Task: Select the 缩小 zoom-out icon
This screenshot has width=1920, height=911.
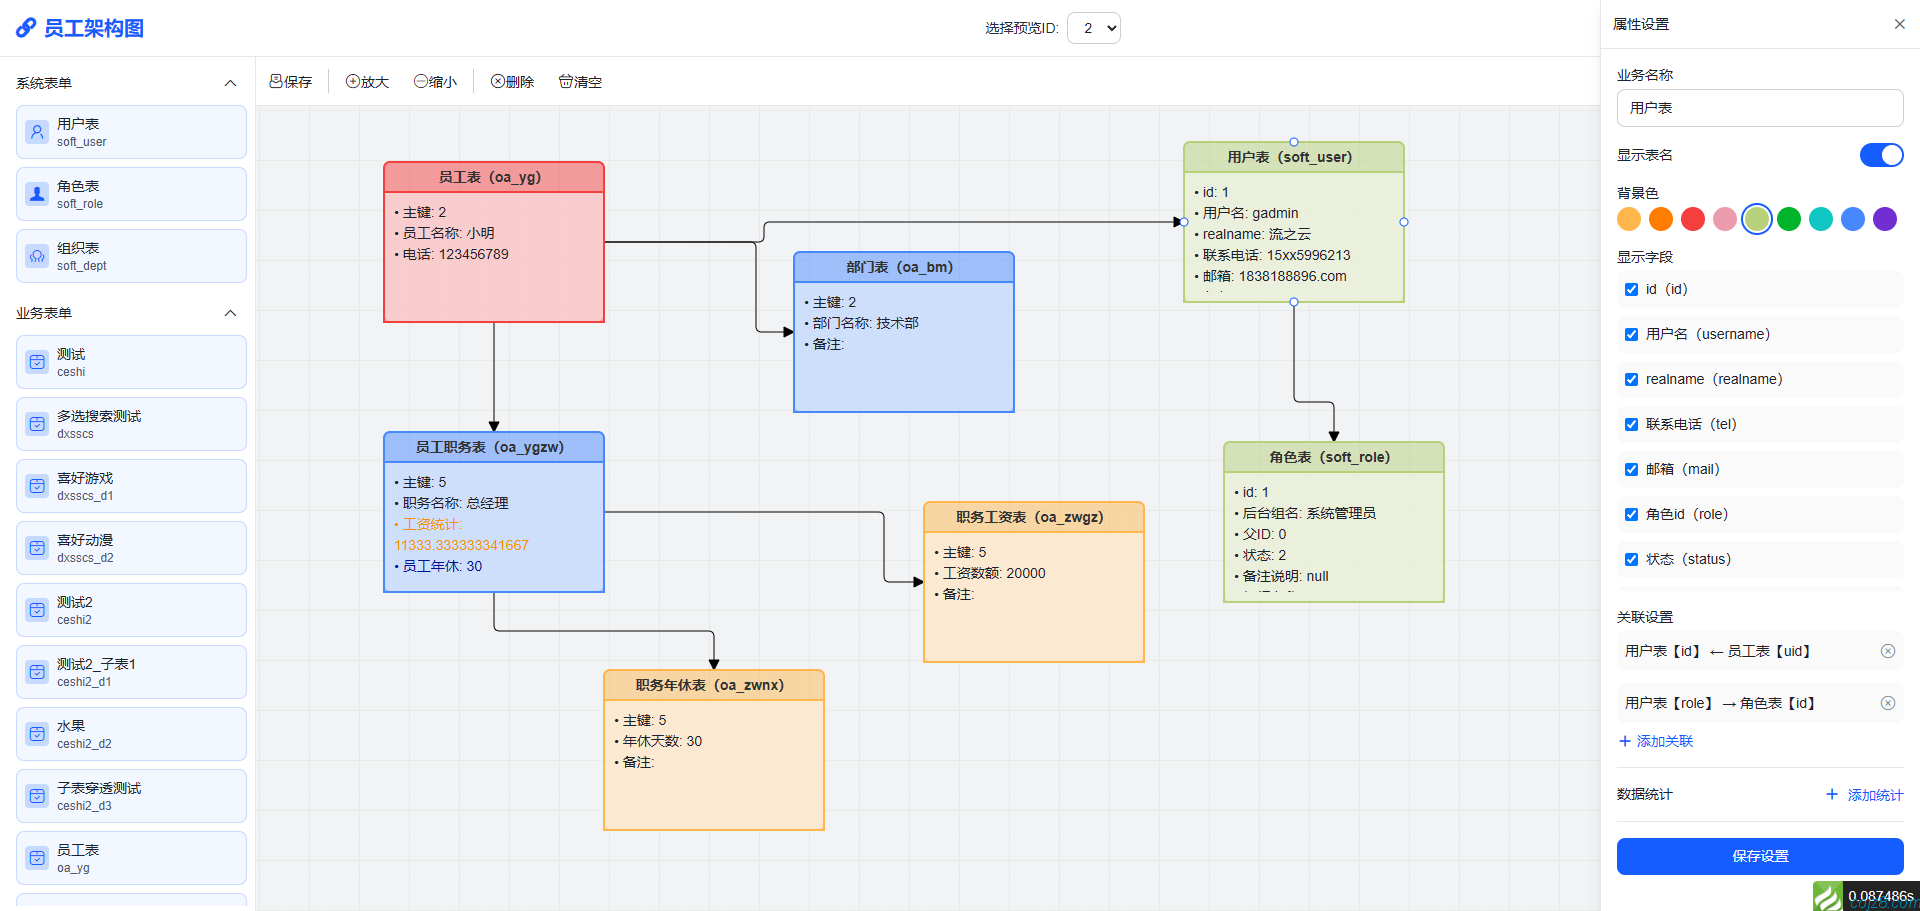Action: 420,81
